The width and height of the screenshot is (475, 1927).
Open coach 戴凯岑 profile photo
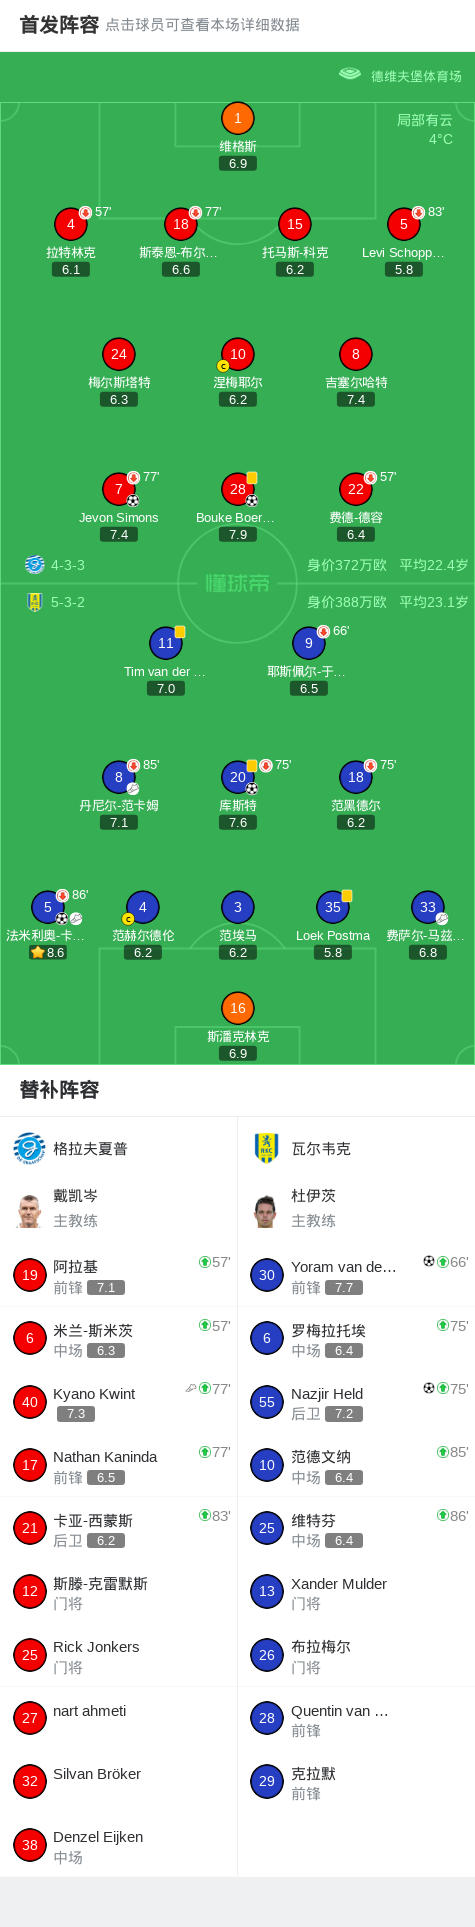(30, 1211)
